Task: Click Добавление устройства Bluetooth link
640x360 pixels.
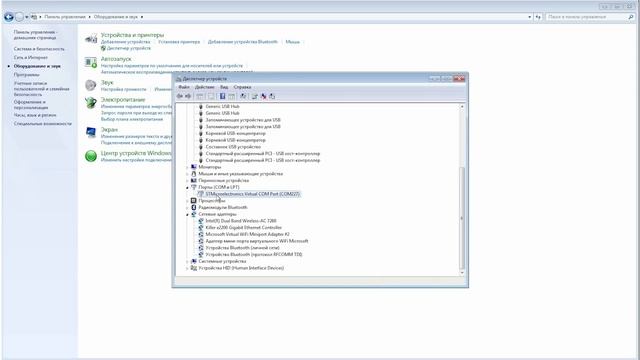Action: tap(242, 42)
